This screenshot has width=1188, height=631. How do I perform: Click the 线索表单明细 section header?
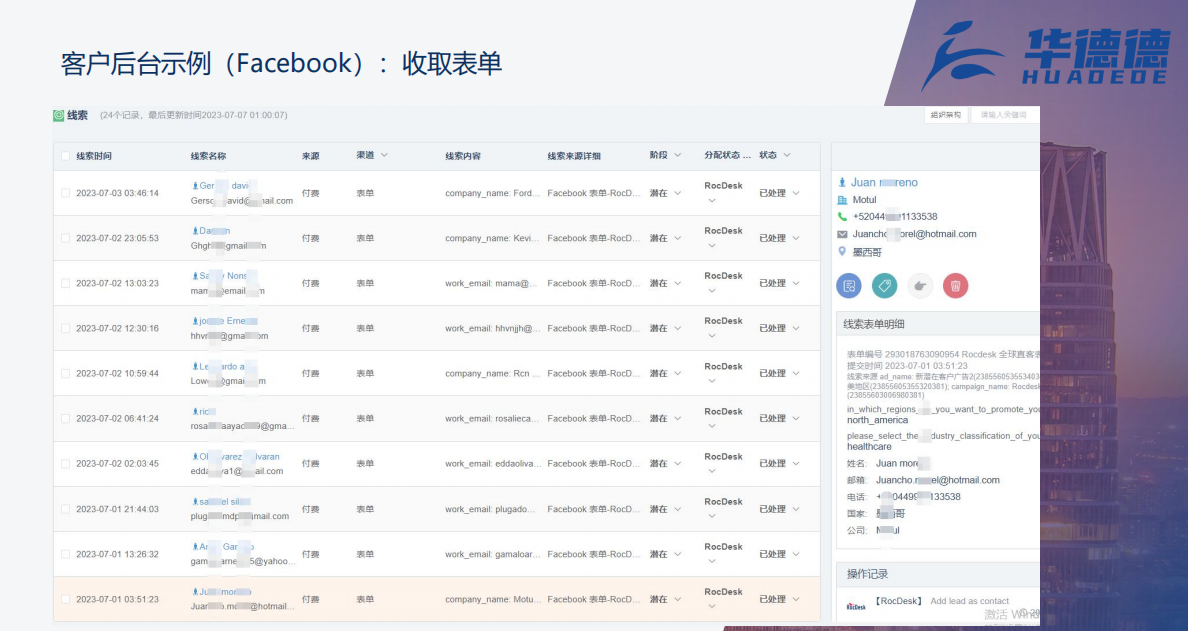tap(875, 324)
